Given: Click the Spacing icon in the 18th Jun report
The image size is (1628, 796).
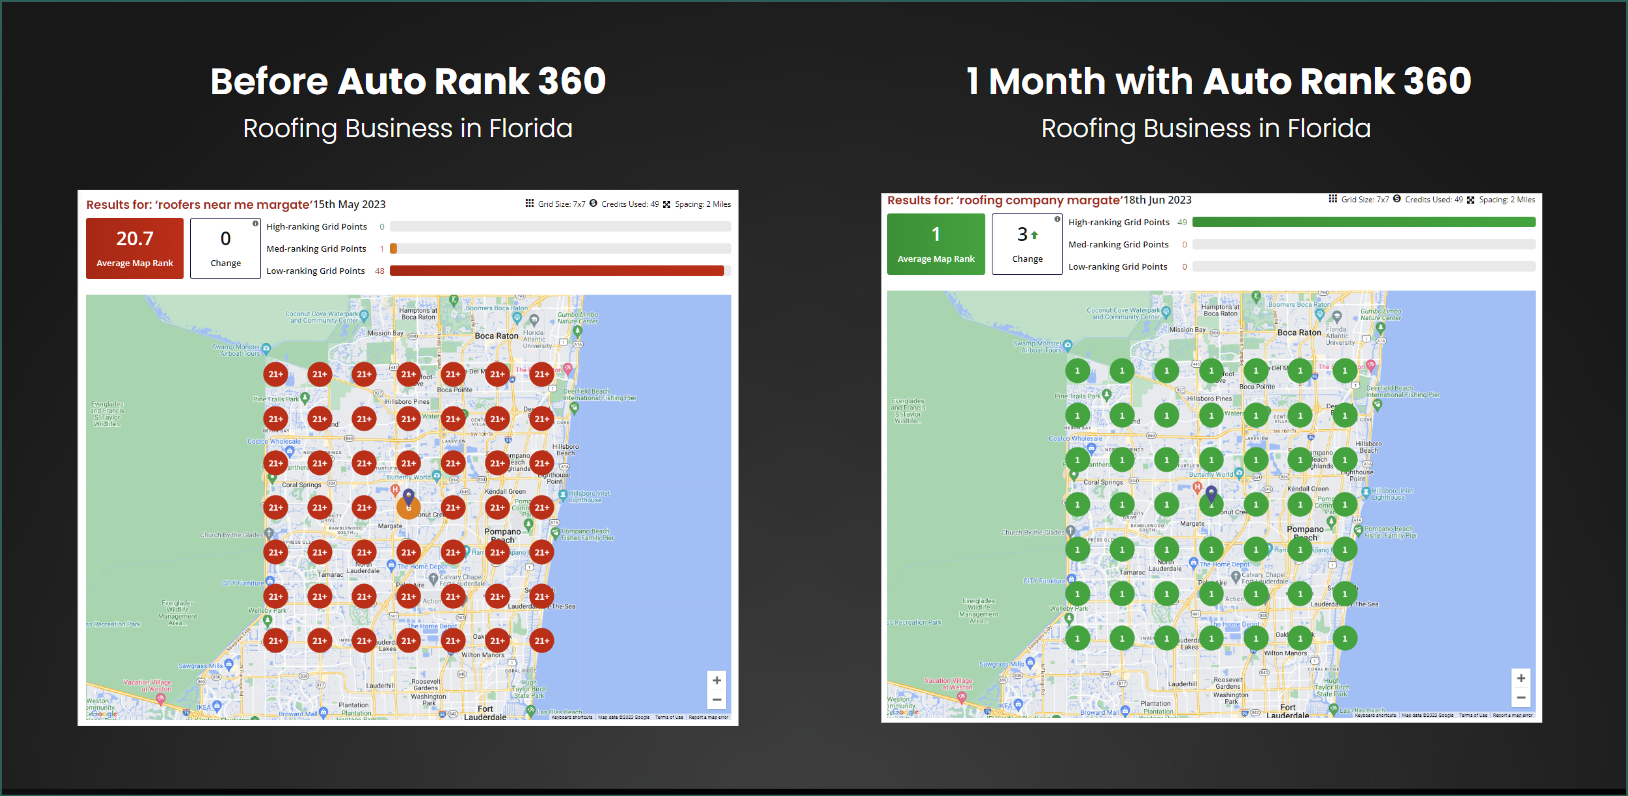Looking at the screenshot, I should tap(1470, 200).
